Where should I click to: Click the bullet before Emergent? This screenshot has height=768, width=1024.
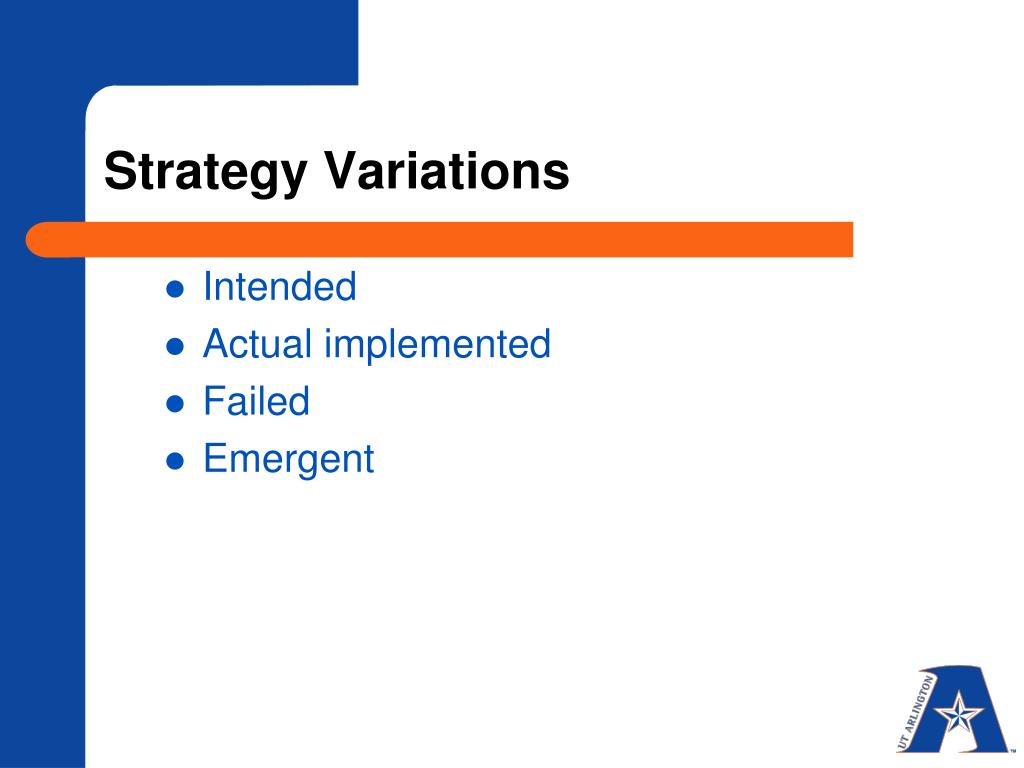click(175, 461)
